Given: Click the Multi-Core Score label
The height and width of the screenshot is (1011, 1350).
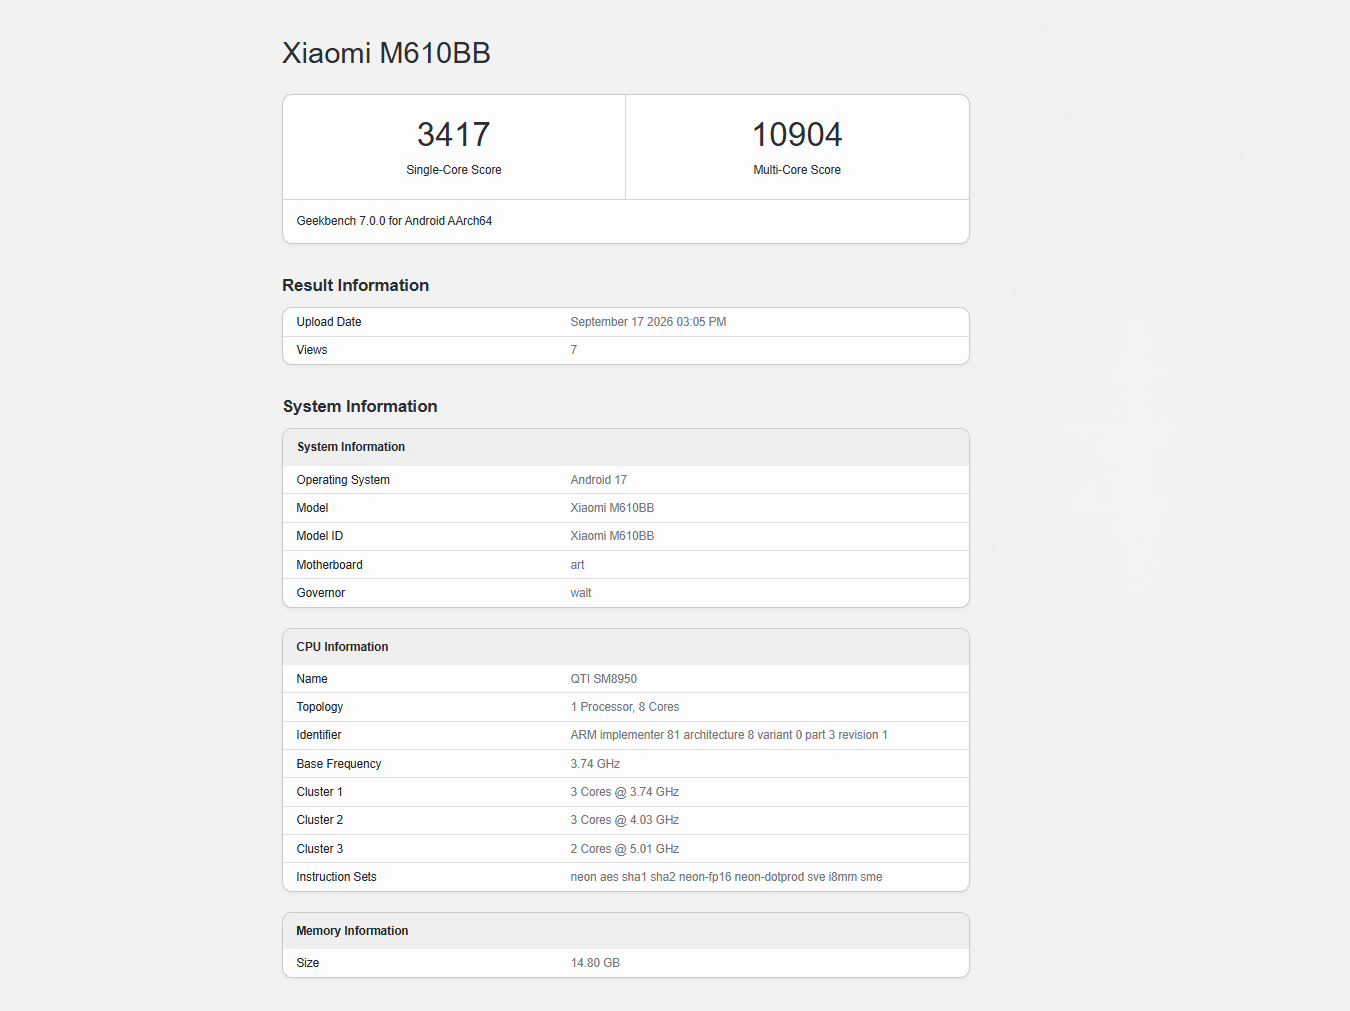Looking at the screenshot, I should coord(797,170).
